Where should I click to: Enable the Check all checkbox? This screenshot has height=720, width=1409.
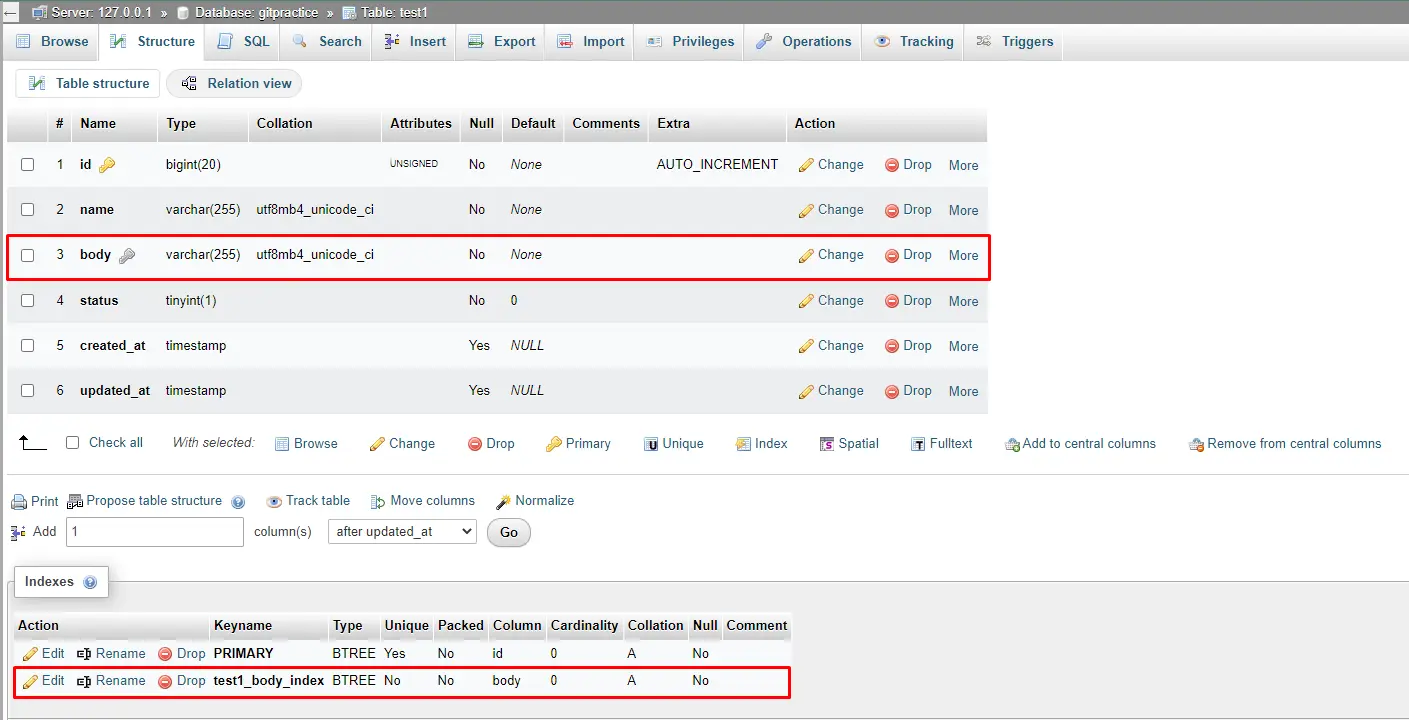72,442
